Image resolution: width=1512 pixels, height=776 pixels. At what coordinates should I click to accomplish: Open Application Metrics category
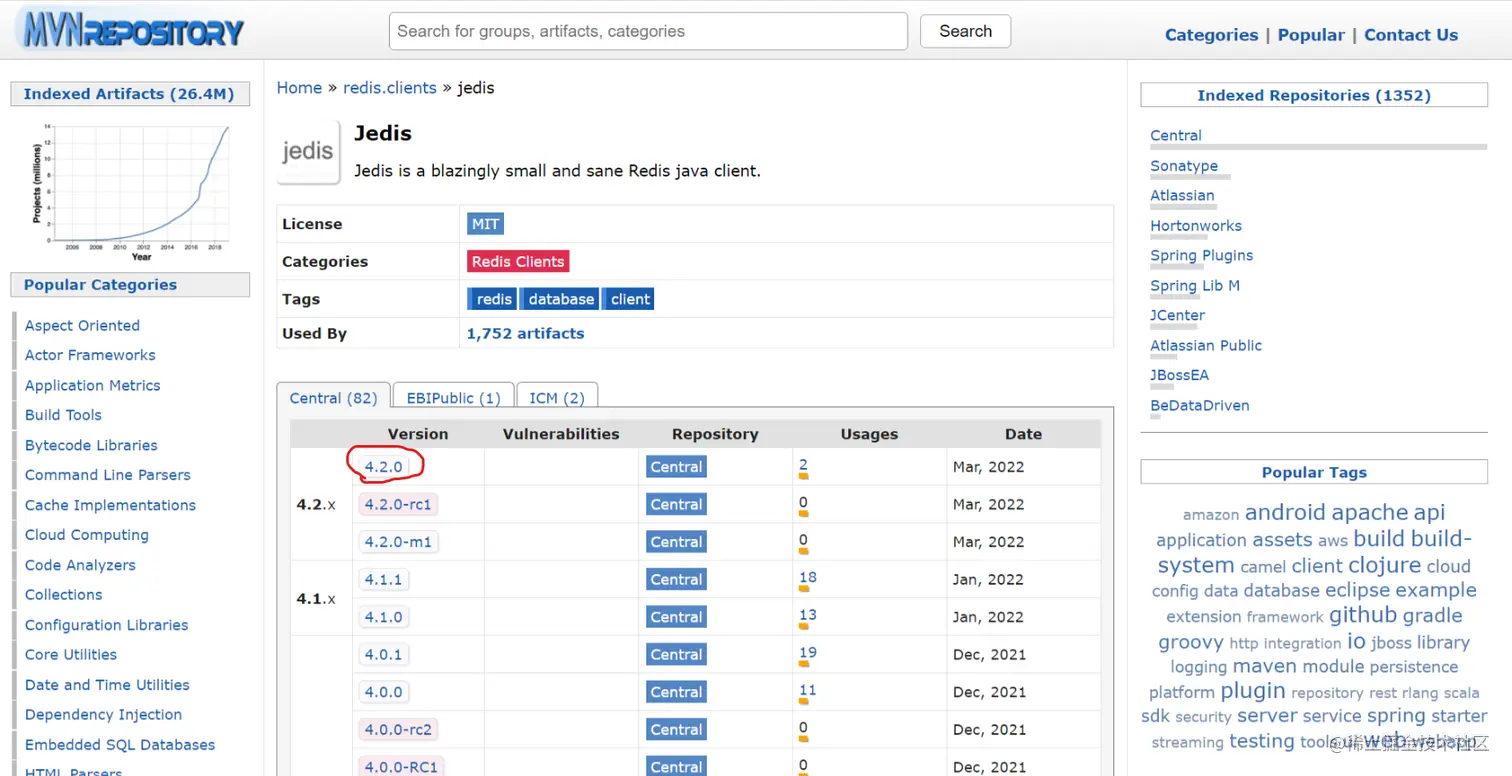pos(92,385)
